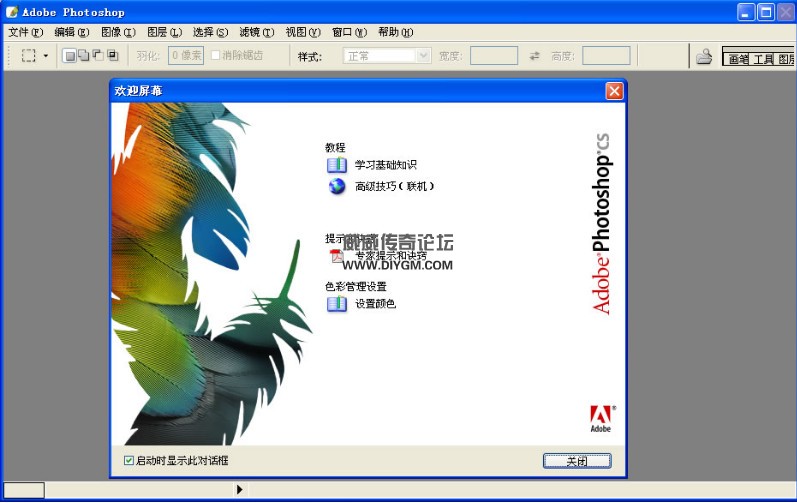
Task: Click the globe icon beside 高级技巧
Action: tap(336, 186)
